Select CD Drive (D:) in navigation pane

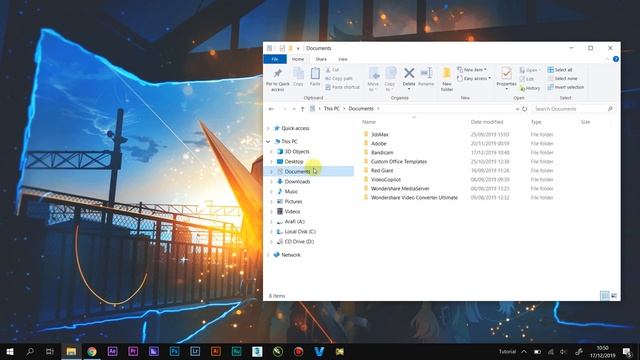click(x=299, y=242)
